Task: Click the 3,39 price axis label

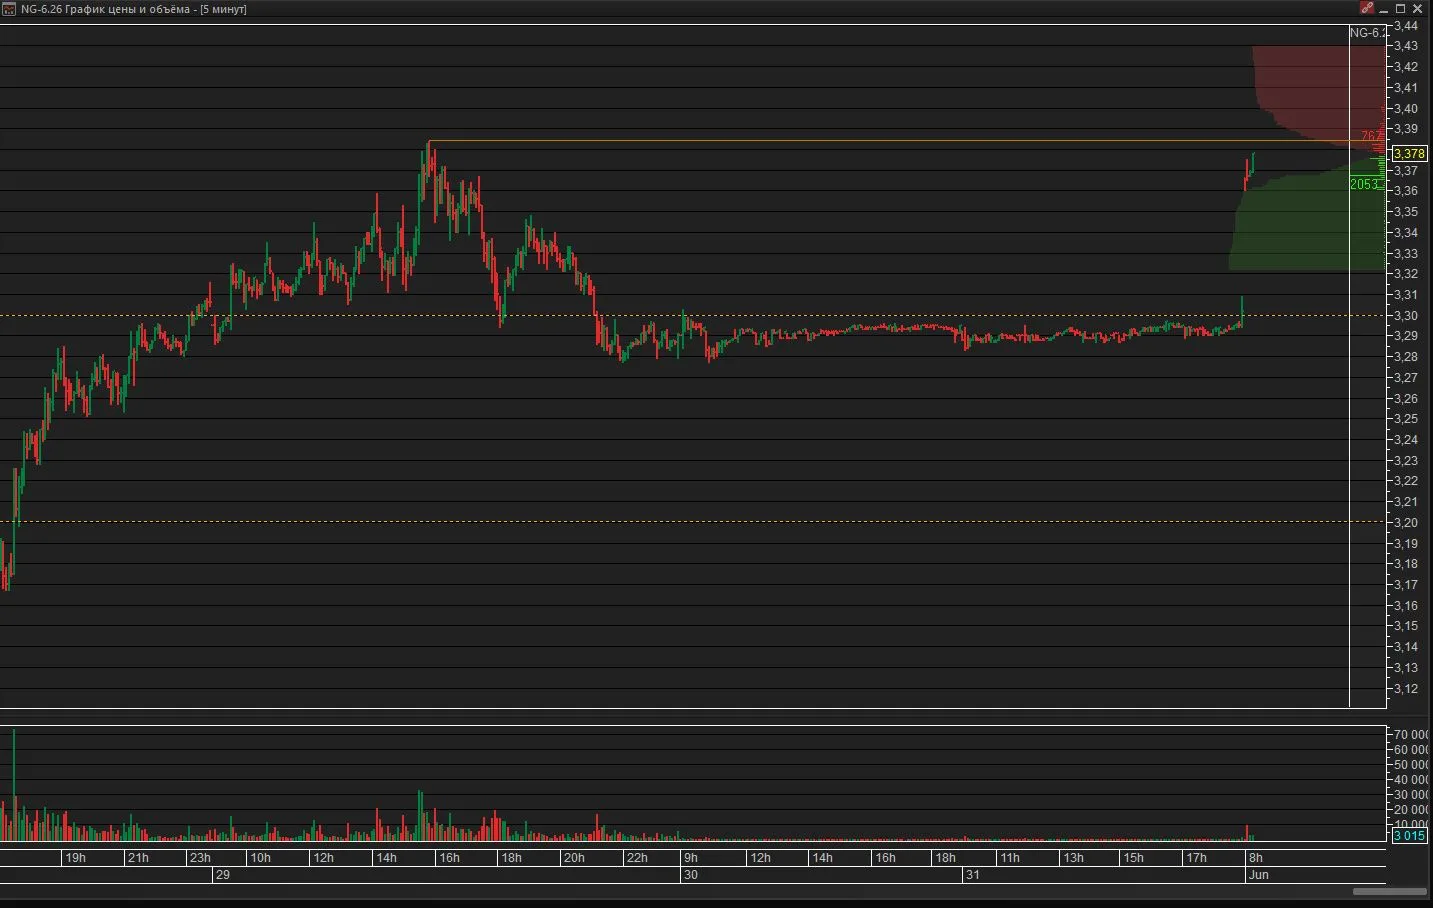Action: [x=1406, y=129]
